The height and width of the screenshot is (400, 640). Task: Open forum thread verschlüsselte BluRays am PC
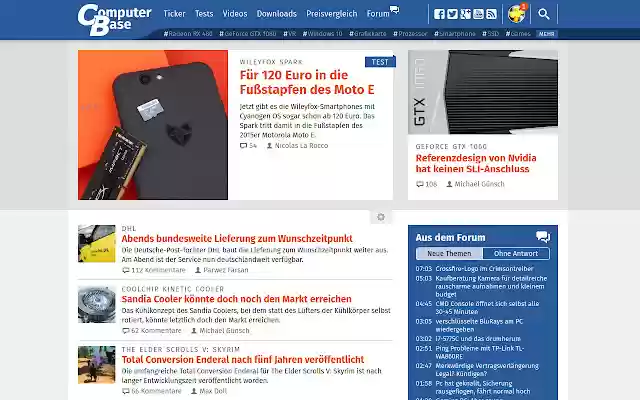(479, 325)
